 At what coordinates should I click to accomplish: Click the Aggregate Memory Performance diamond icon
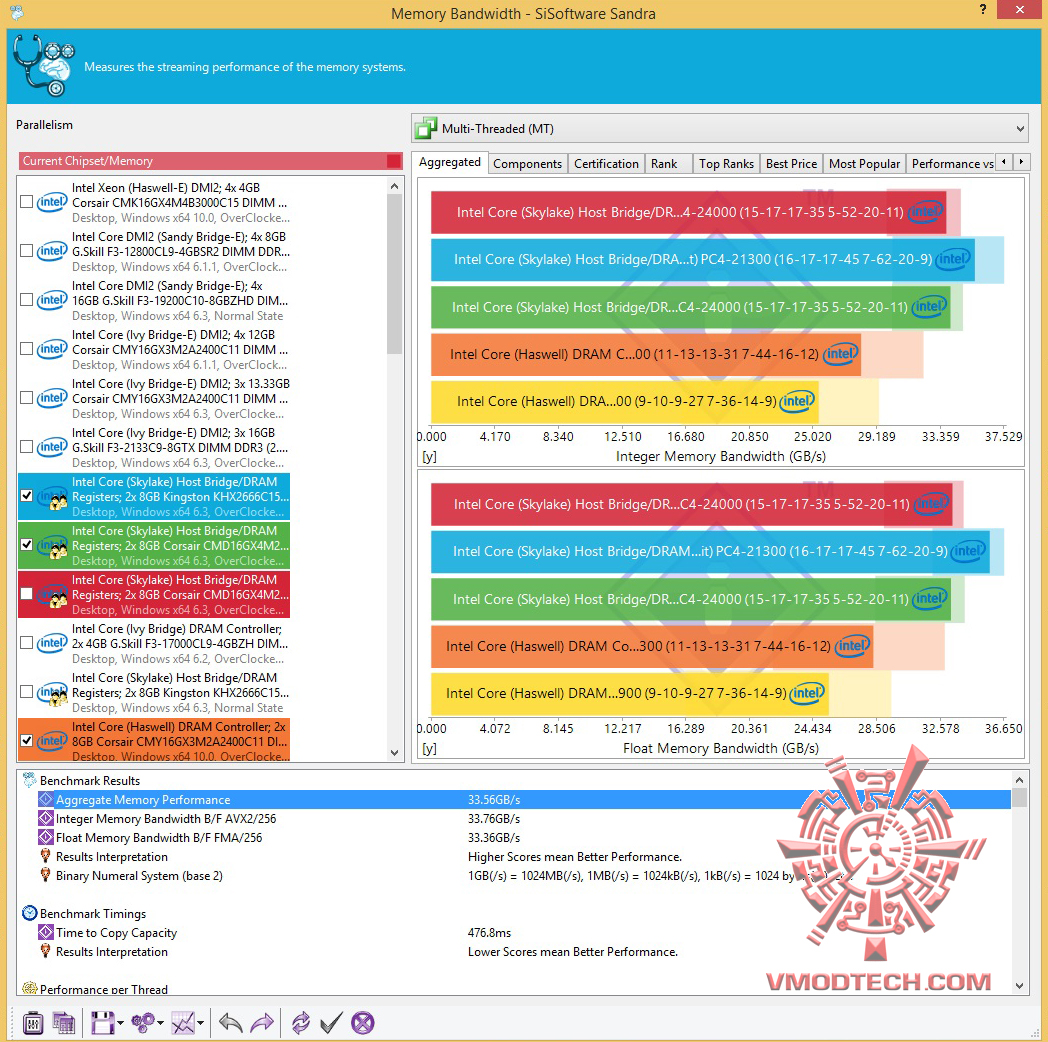coord(45,799)
